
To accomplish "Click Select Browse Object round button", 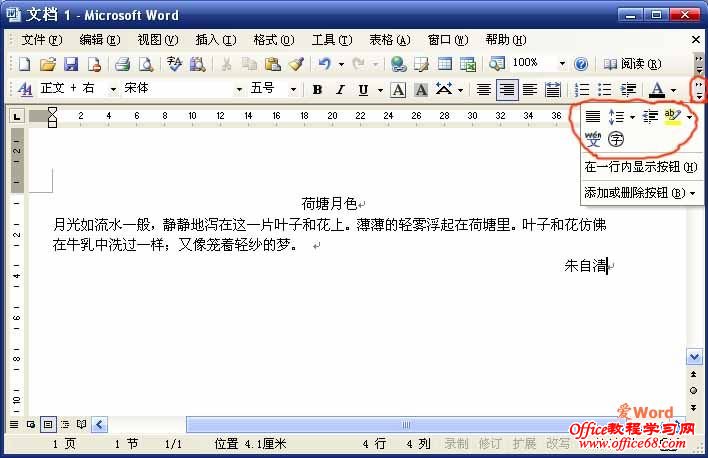I will [x=694, y=391].
